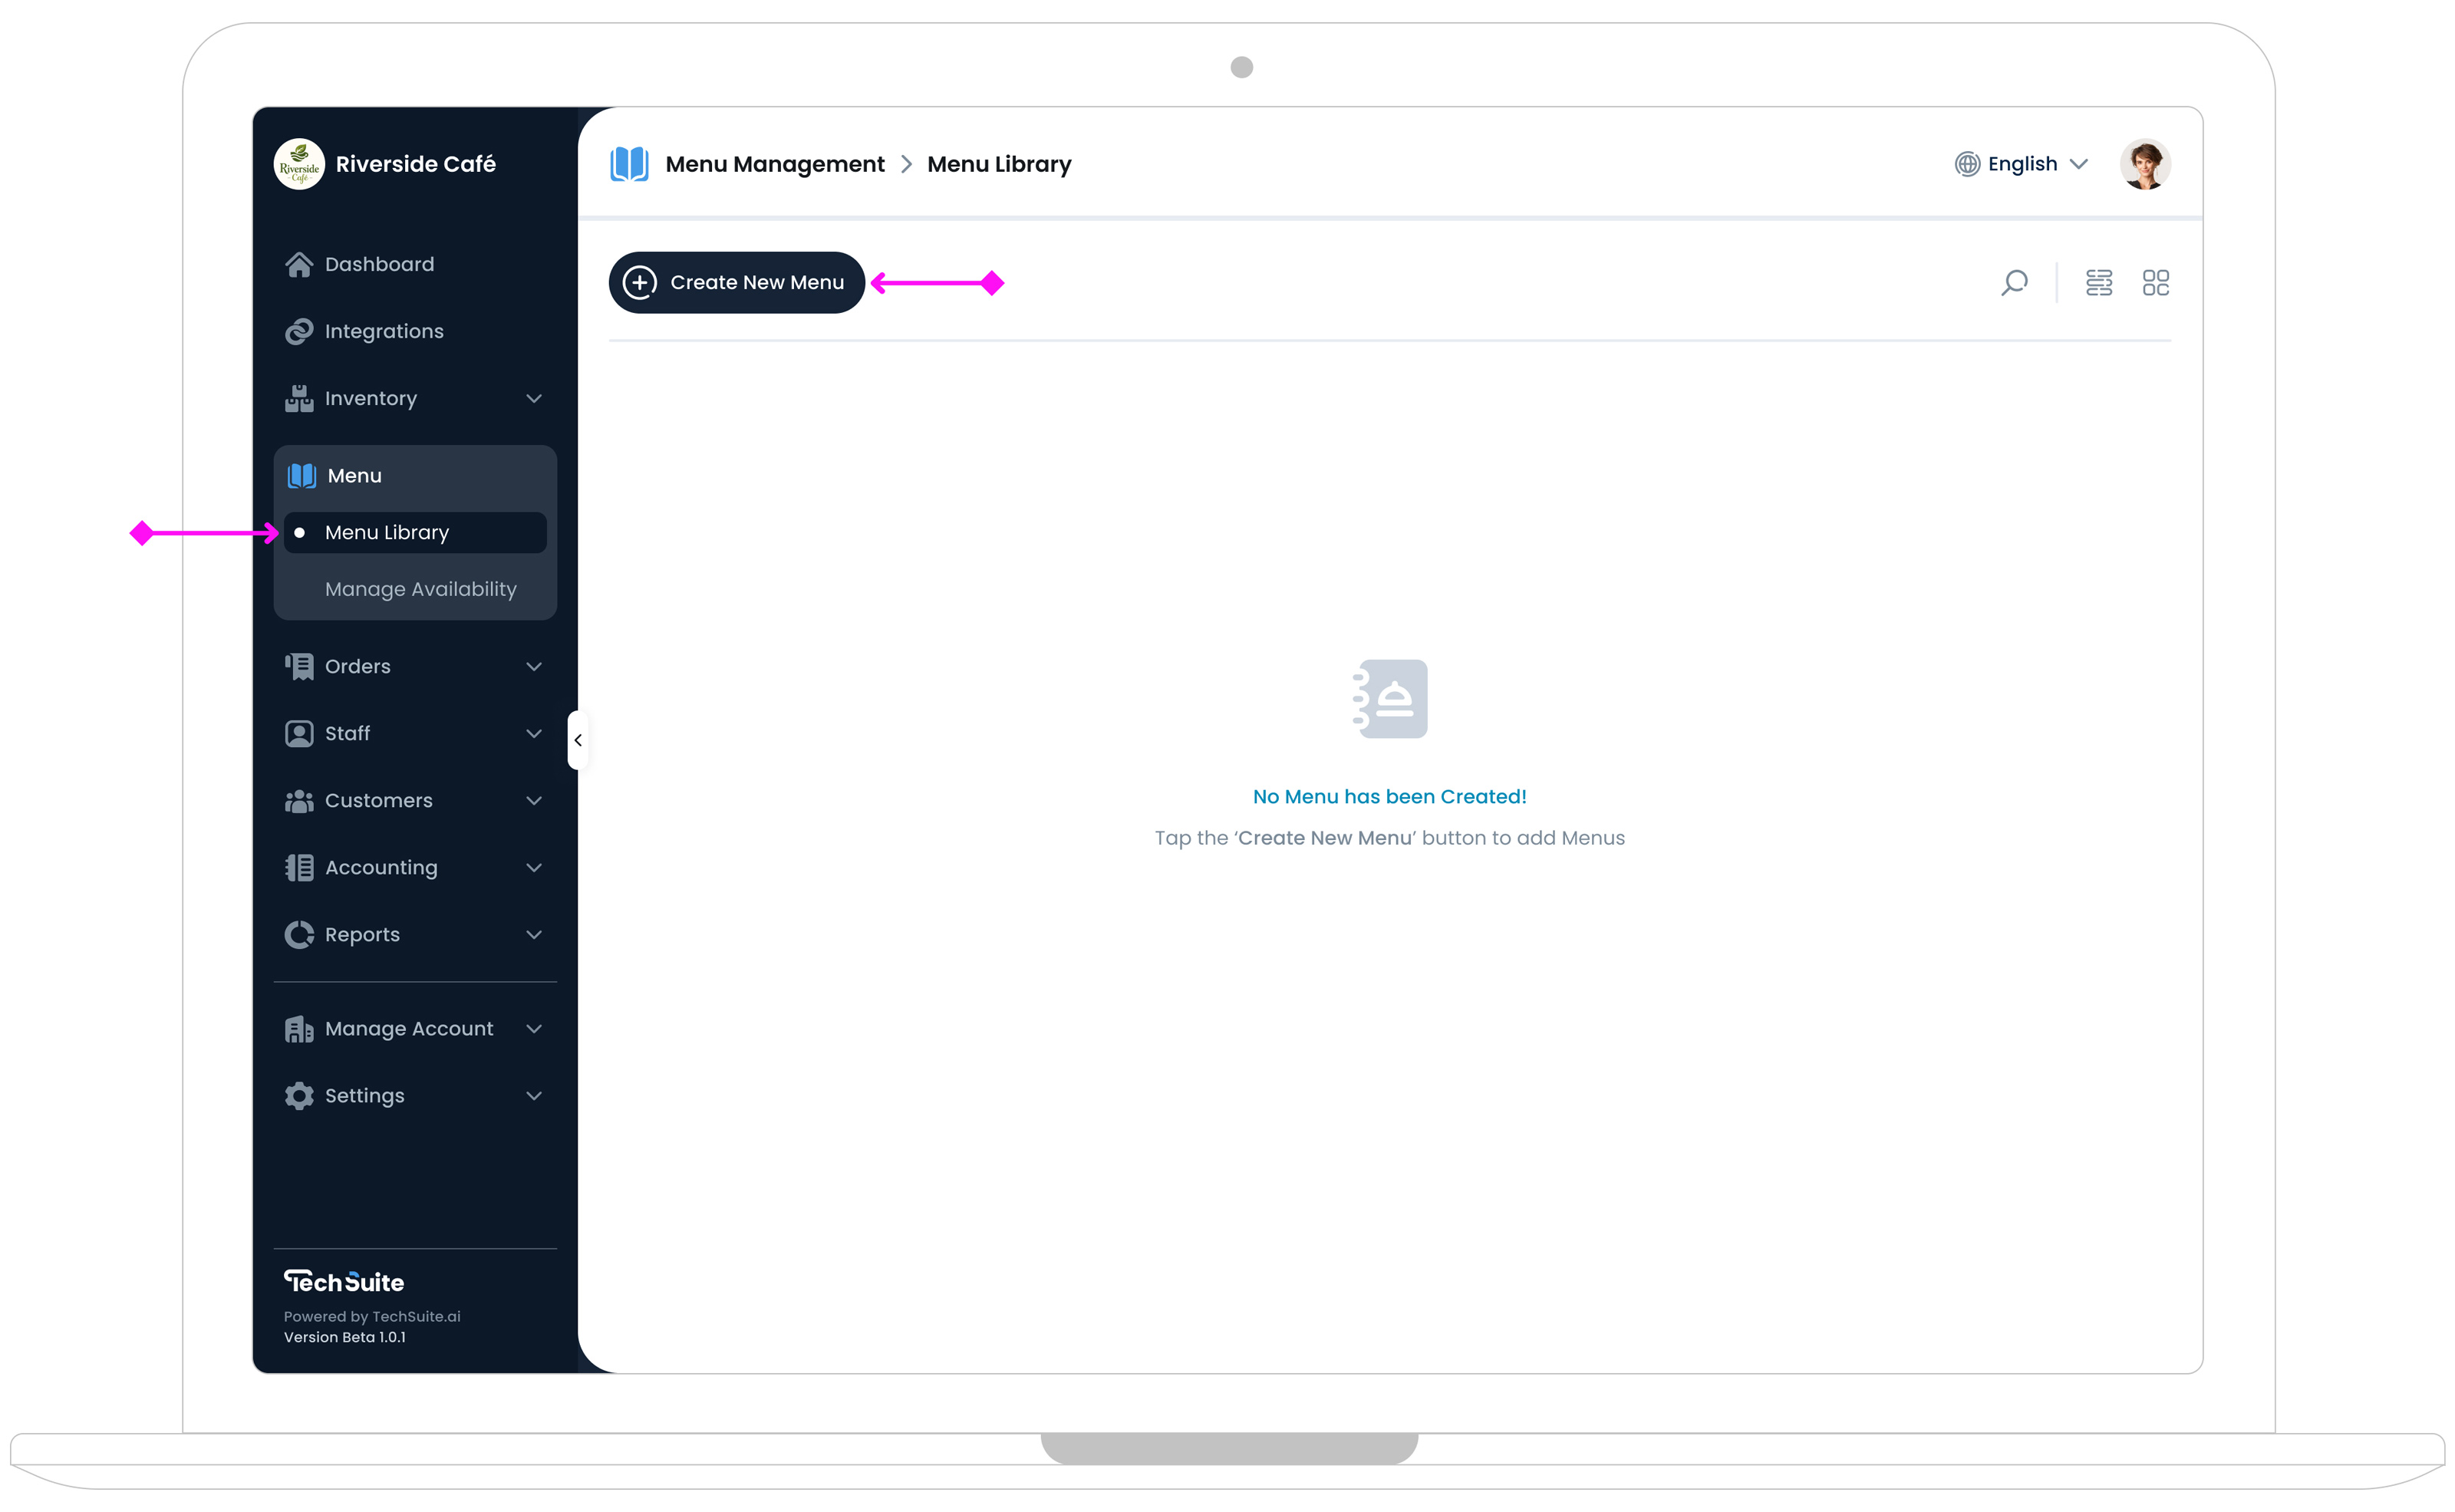
Task: Click the Menu Management book icon
Action: tap(629, 164)
